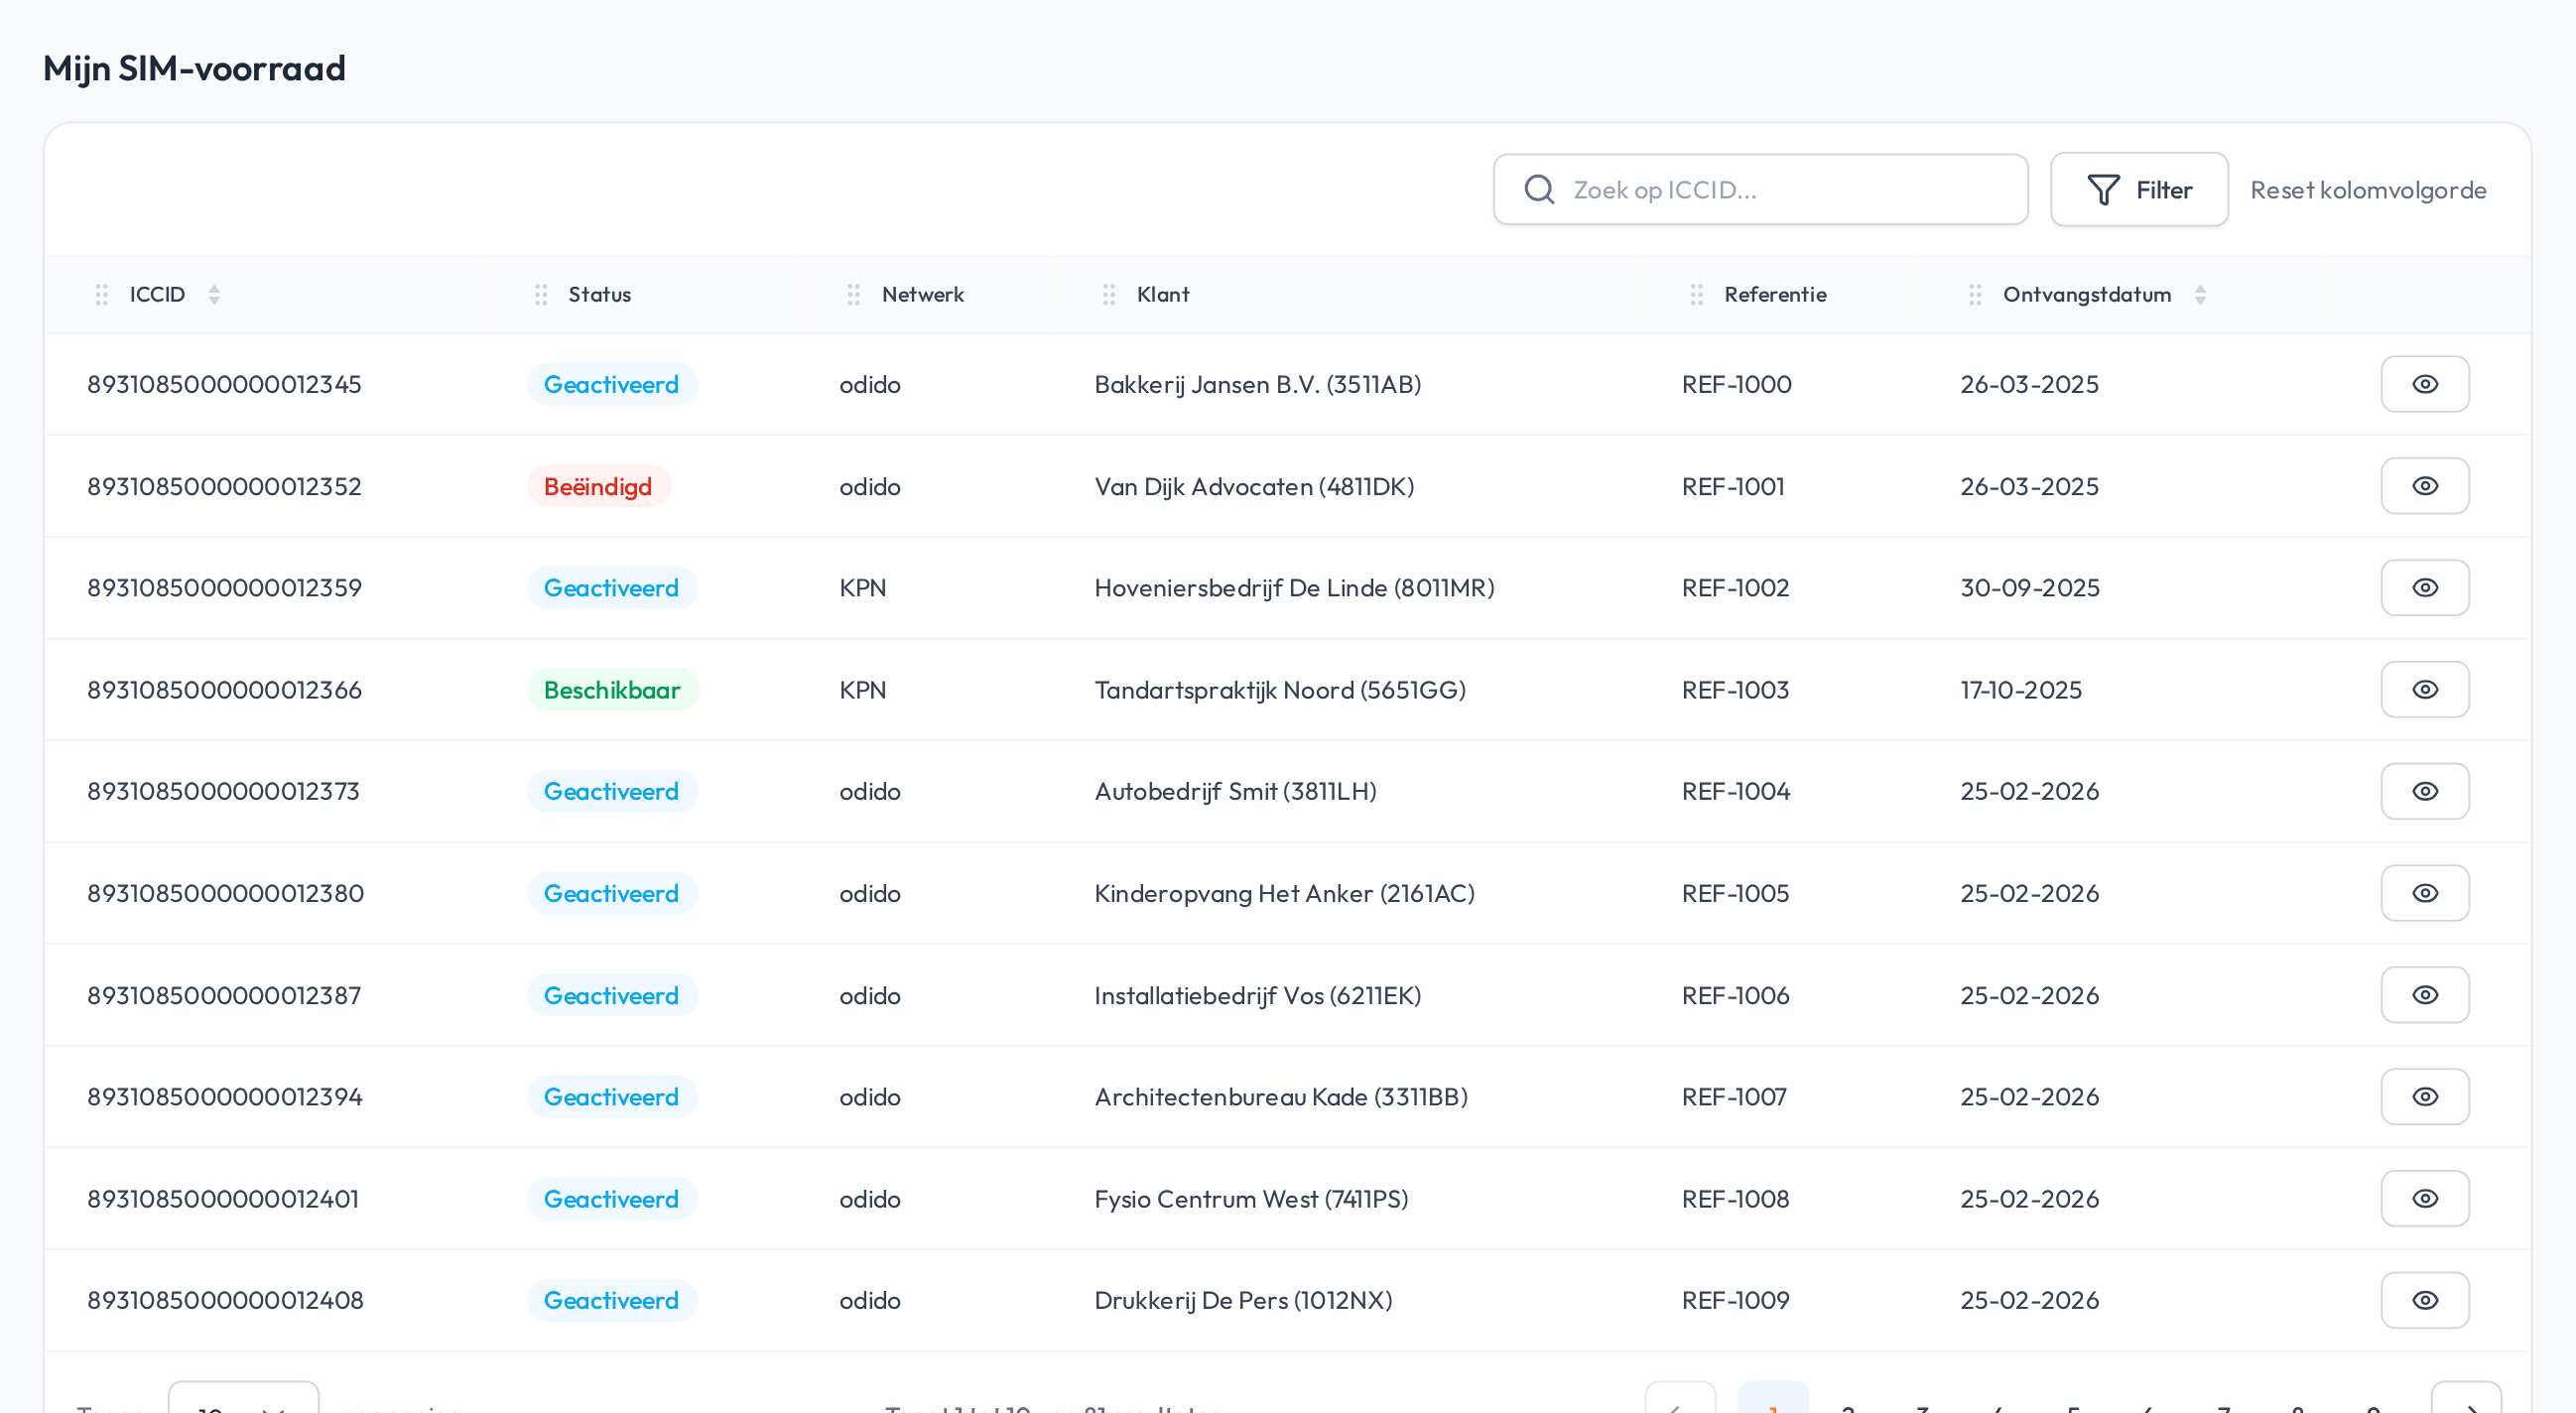The image size is (2576, 1413).
Task: View Kinderopvang Het Anker SIM details
Action: (2424, 893)
